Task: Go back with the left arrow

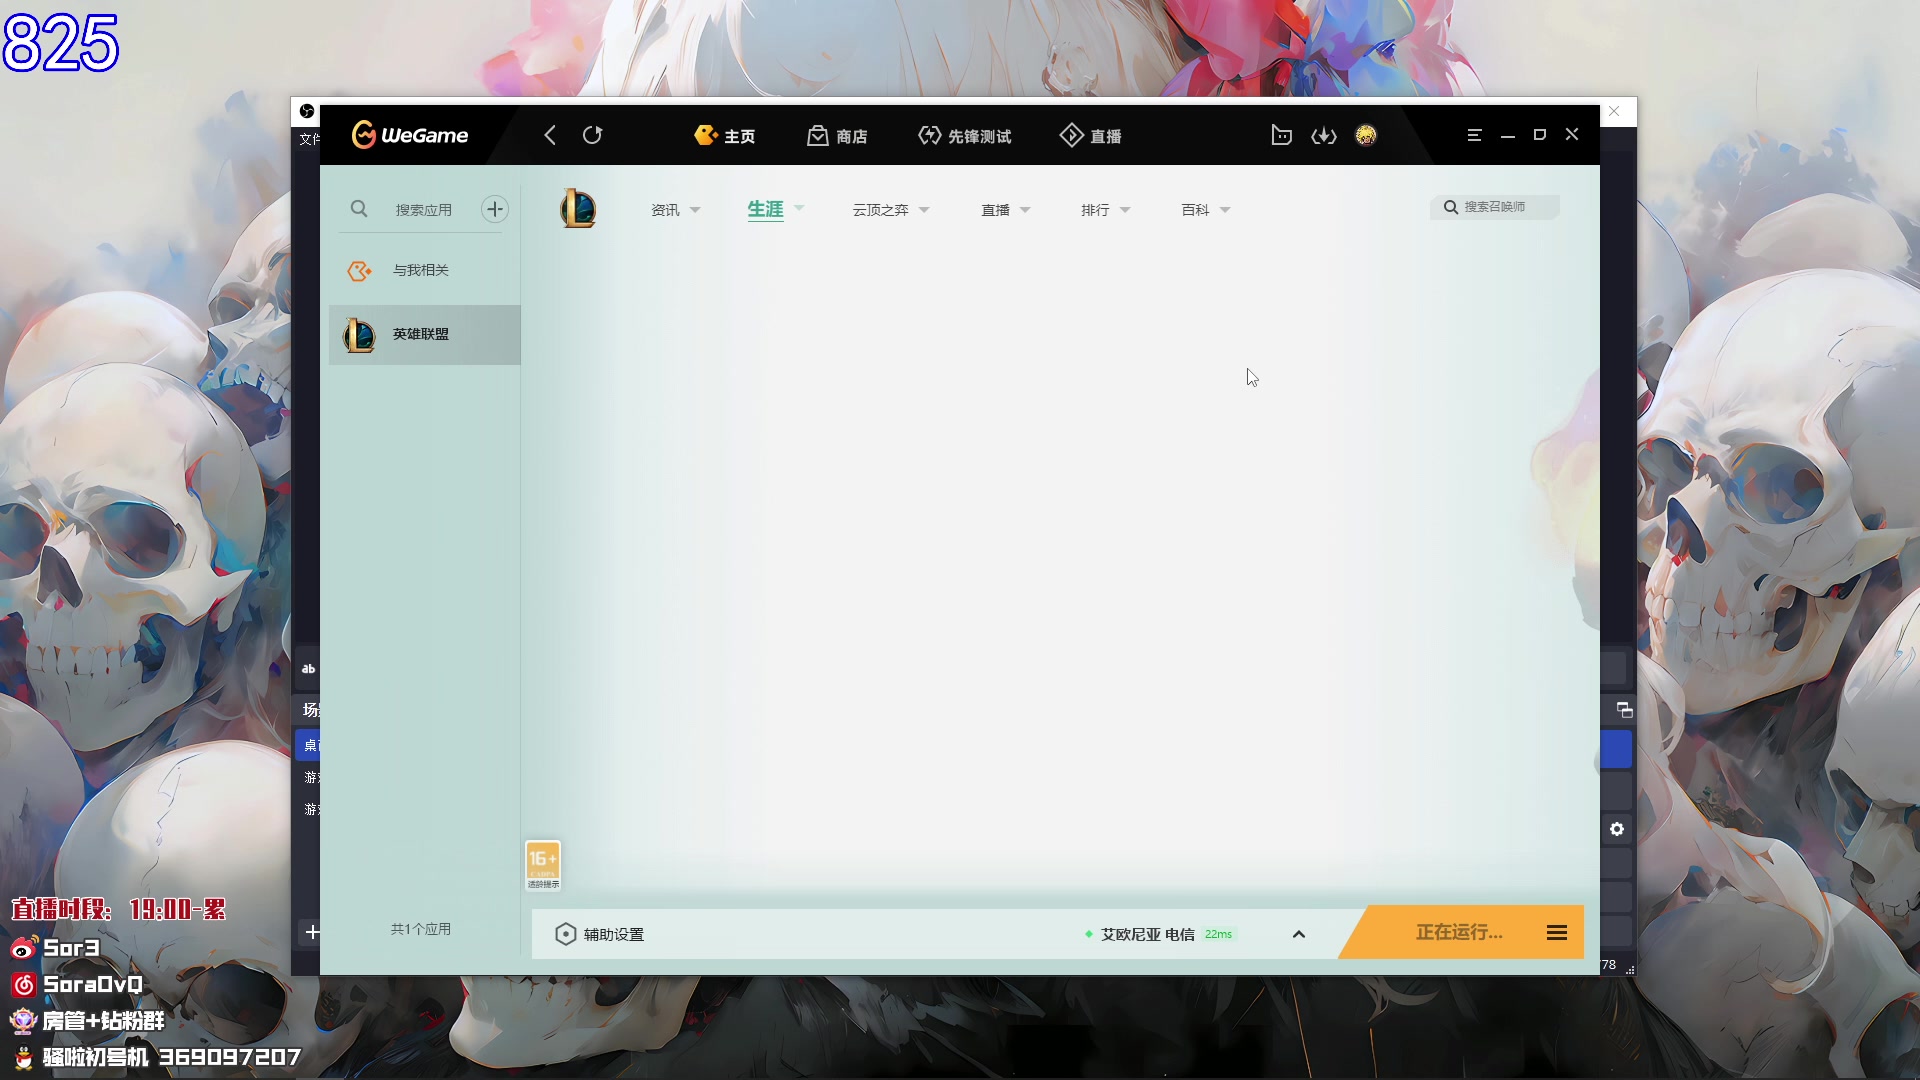Action: click(x=549, y=135)
